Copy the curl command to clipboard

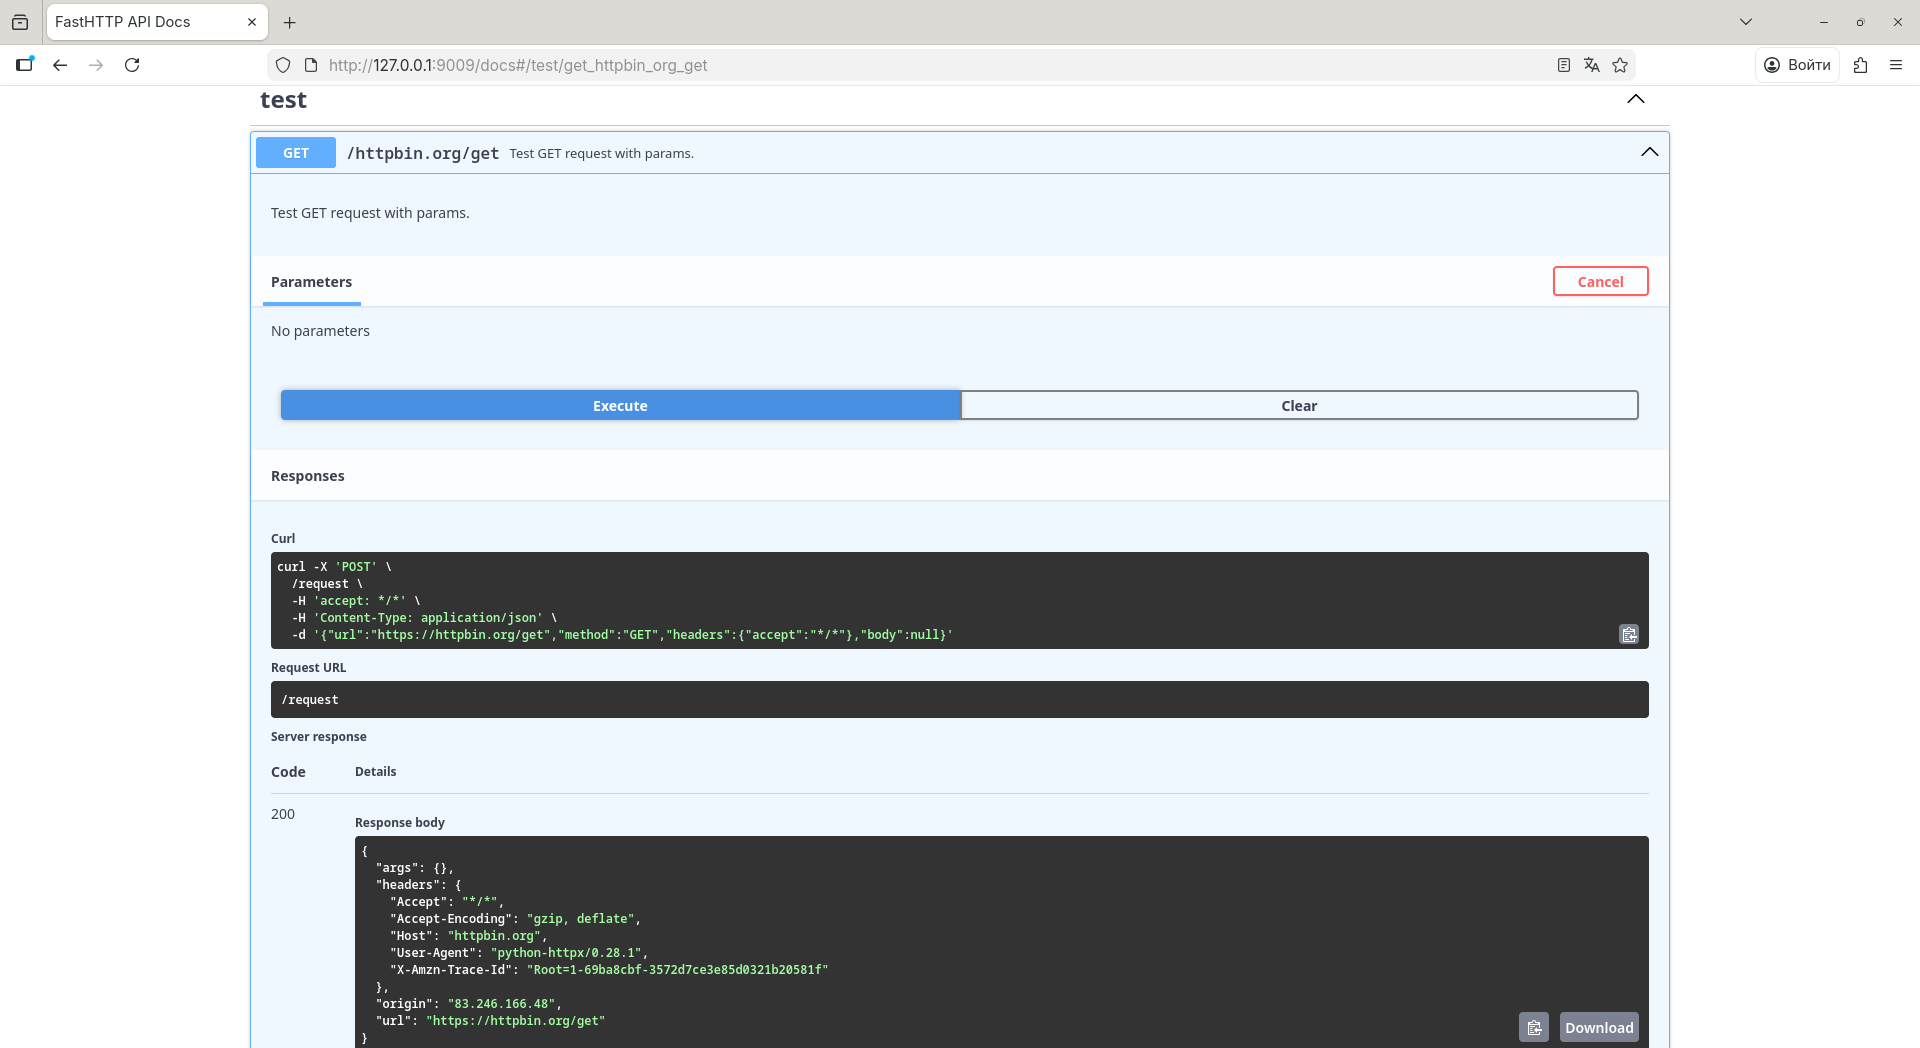[x=1629, y=634]
